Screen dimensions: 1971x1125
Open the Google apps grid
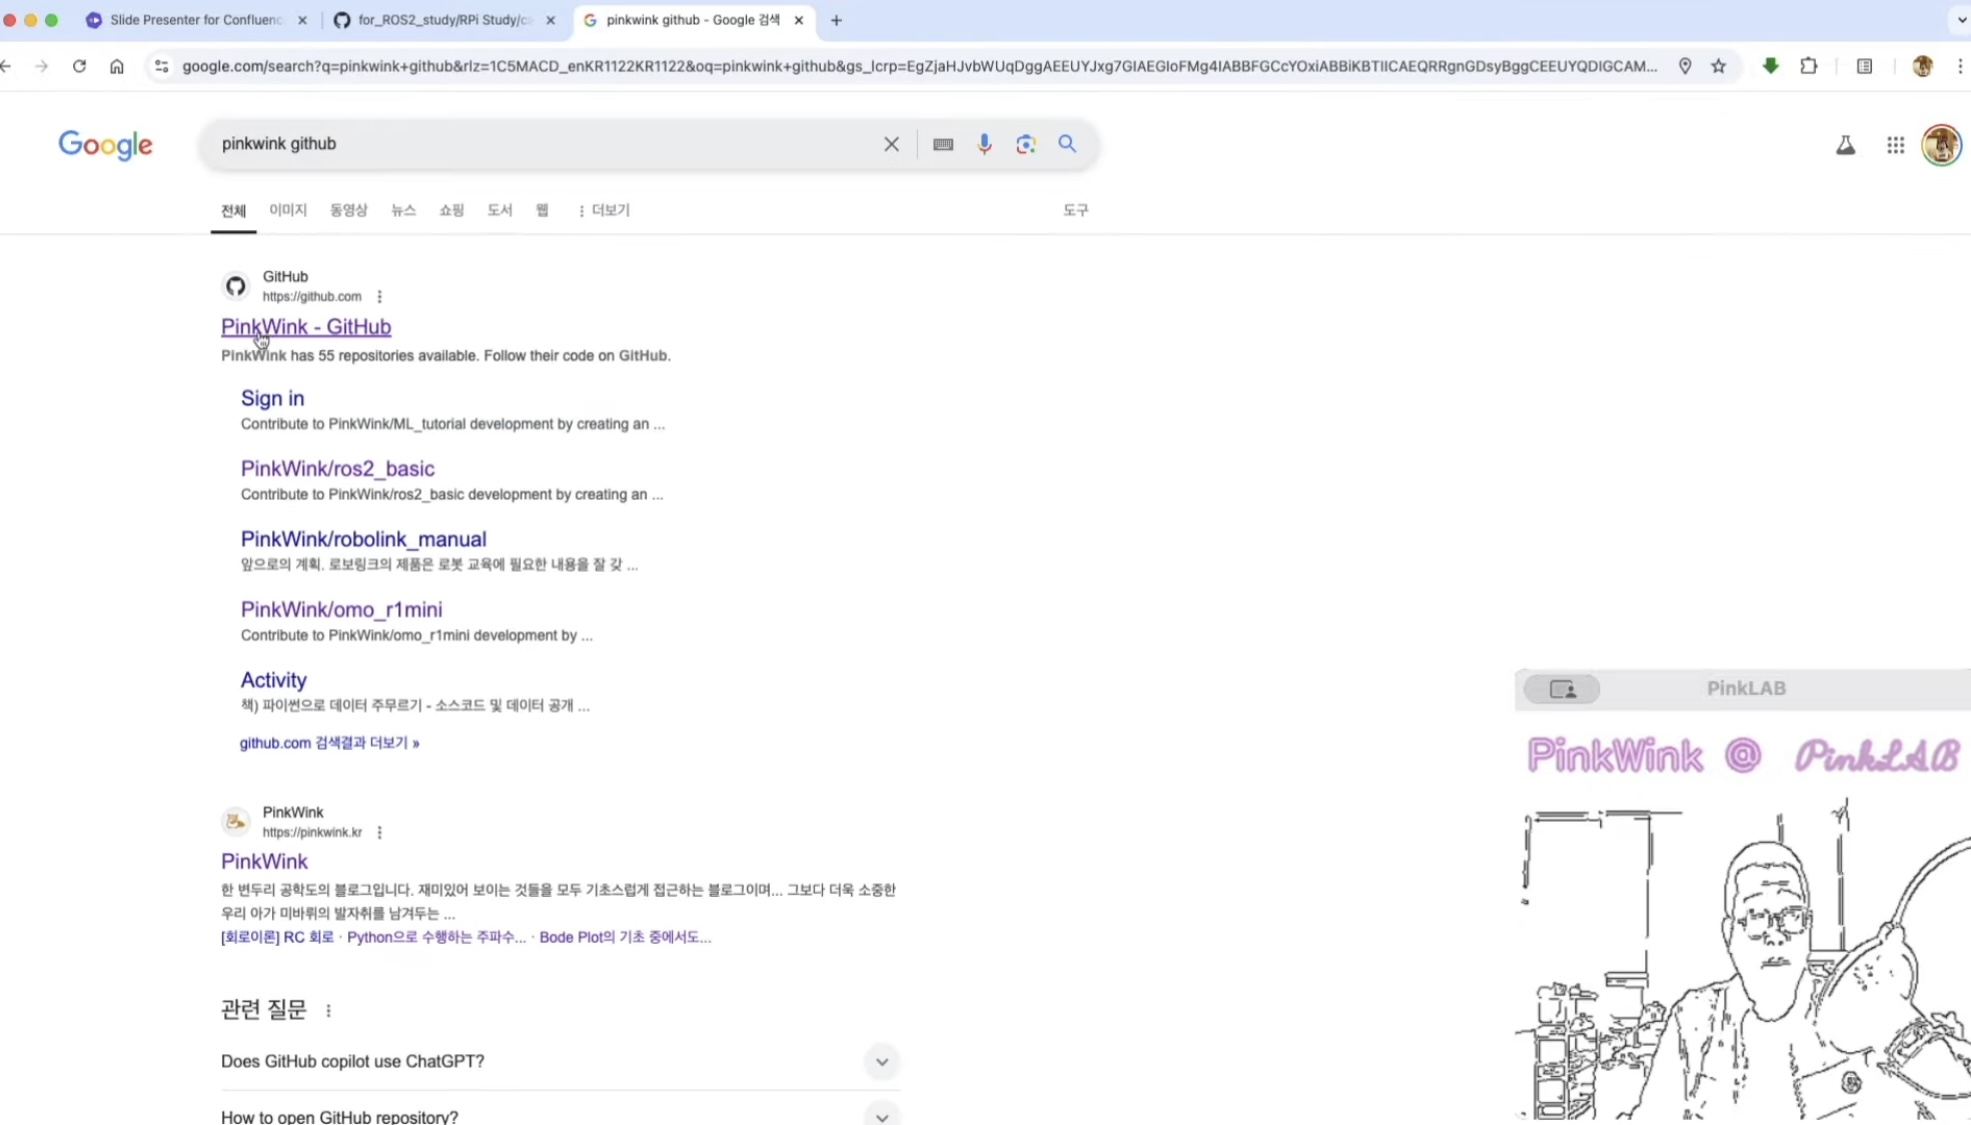coord(1895,145)
